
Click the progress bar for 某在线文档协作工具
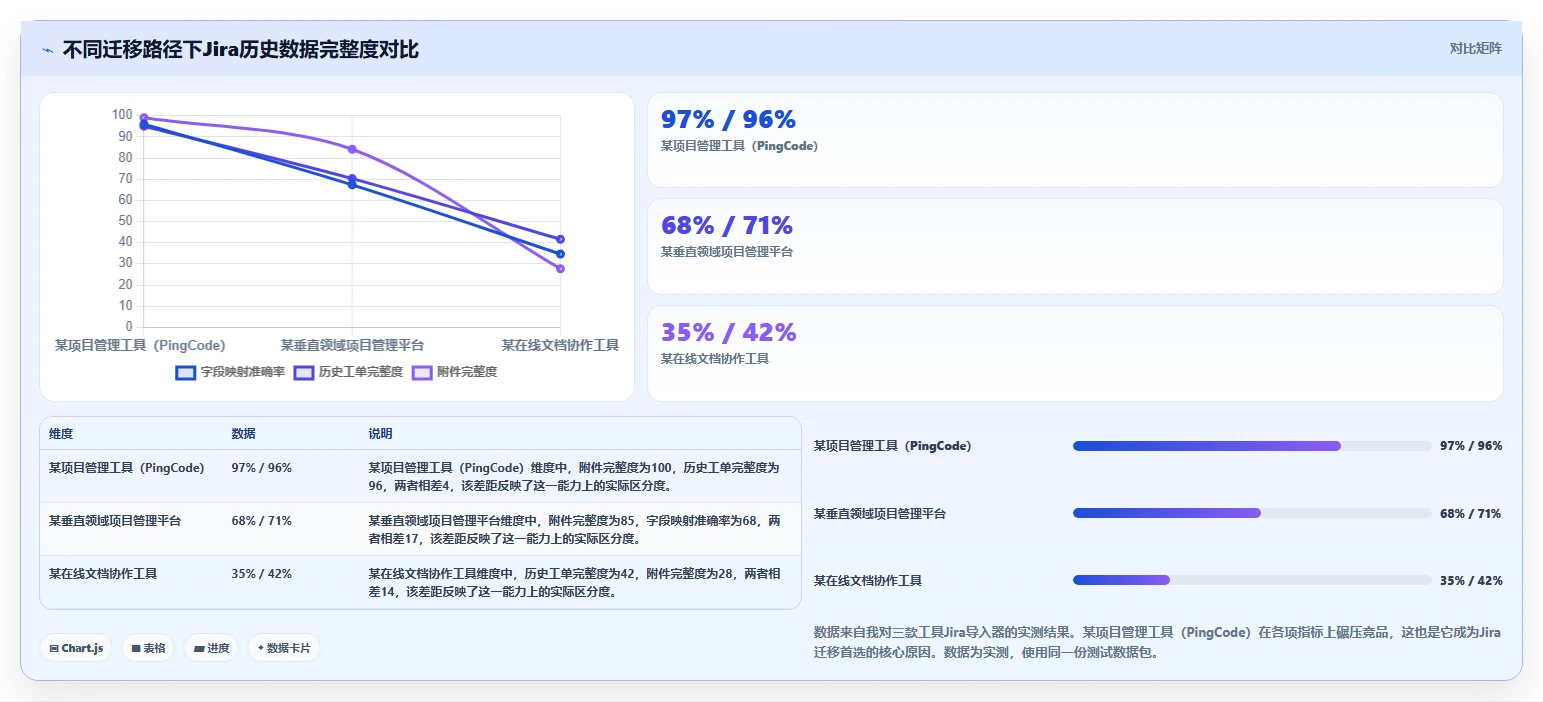tap(1252, 580)
